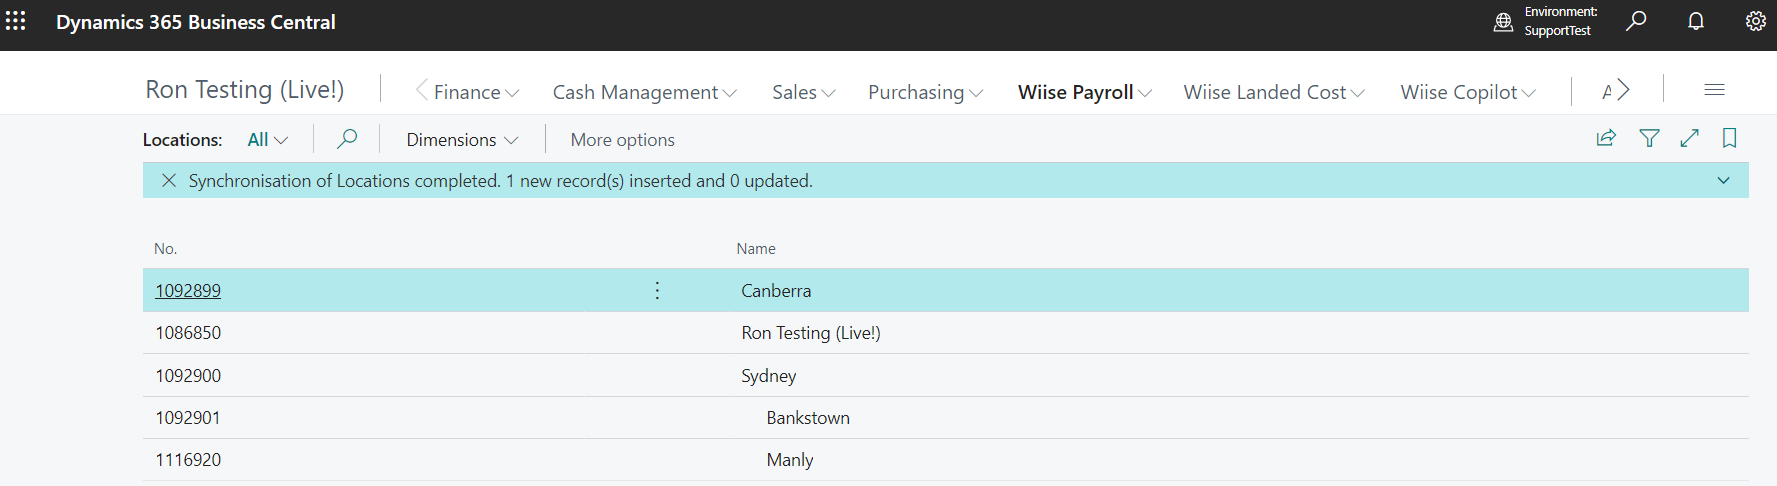The image size is (1777, 486).
Task: Expand page to full-screen arrows icon
Action: tap(1690, 138)
